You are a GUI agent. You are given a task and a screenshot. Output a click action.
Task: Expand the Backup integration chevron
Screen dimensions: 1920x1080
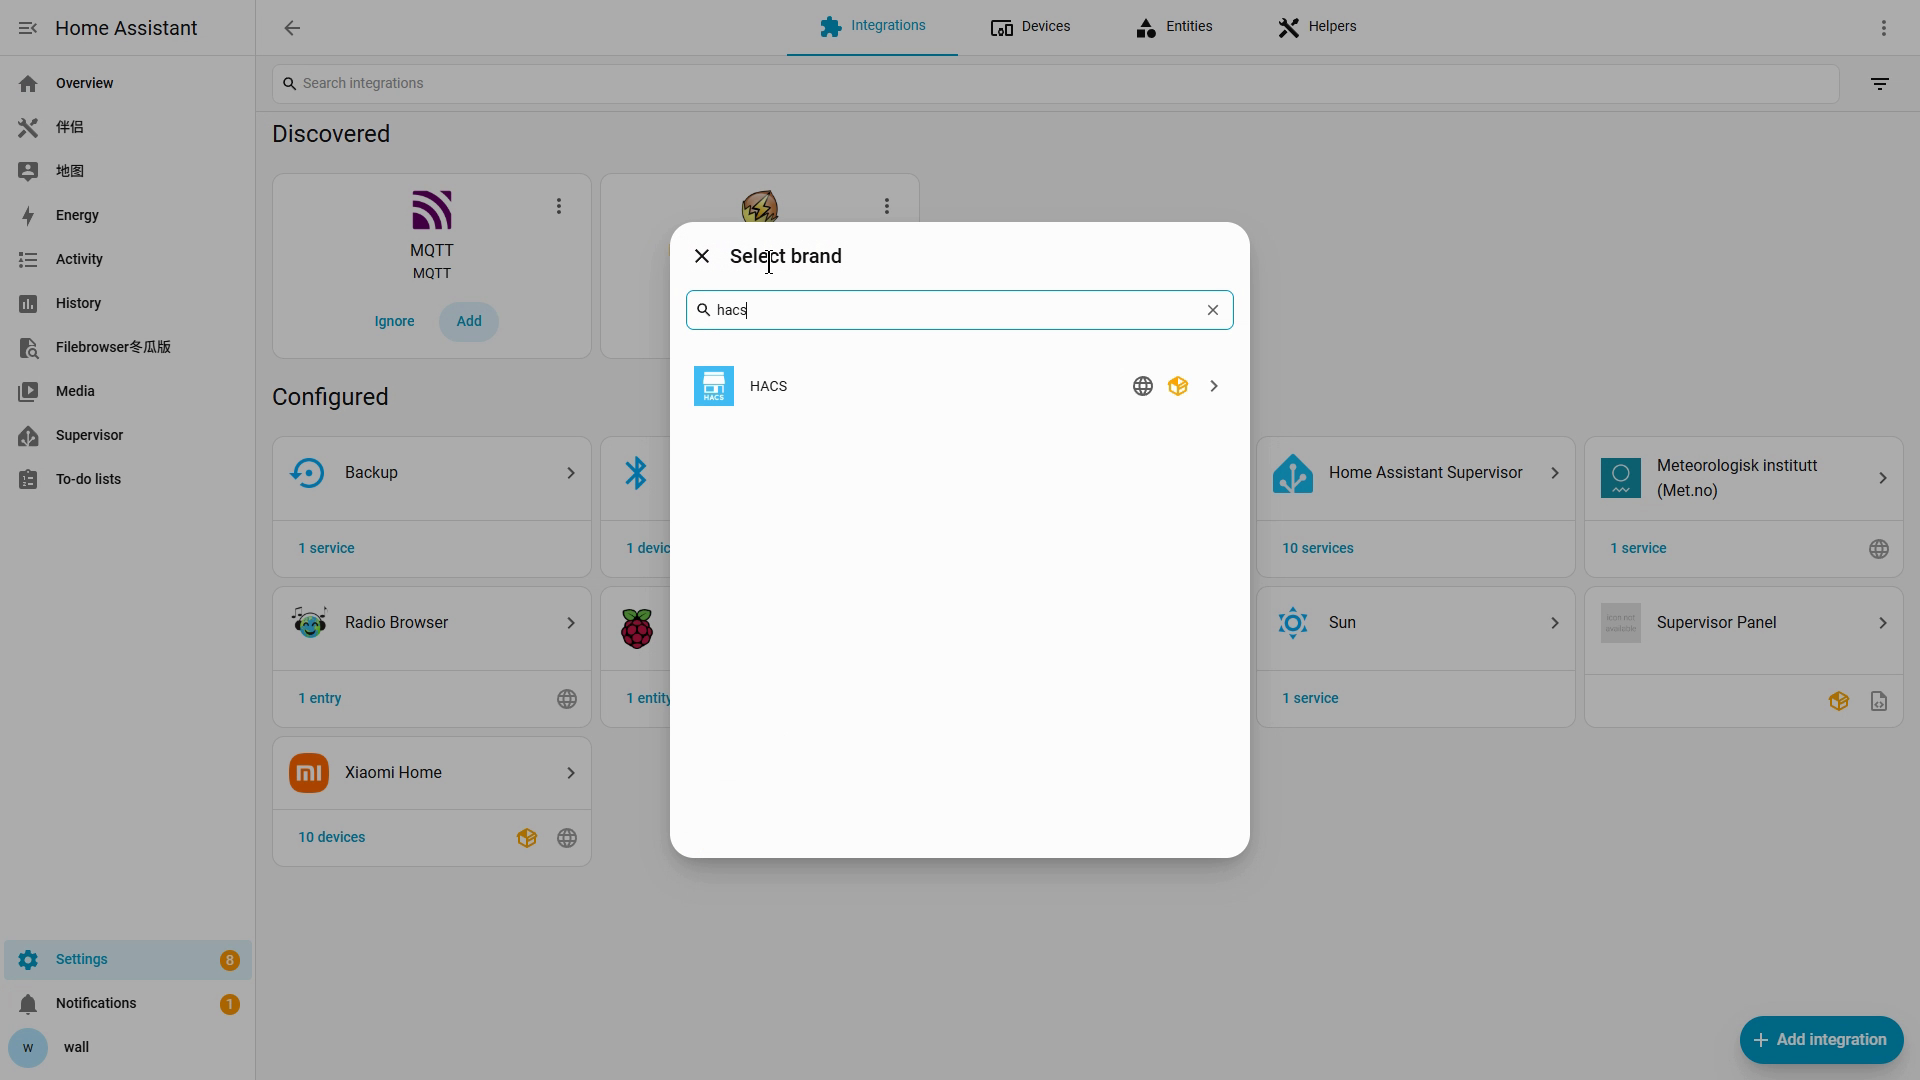[x=571, y=473]
